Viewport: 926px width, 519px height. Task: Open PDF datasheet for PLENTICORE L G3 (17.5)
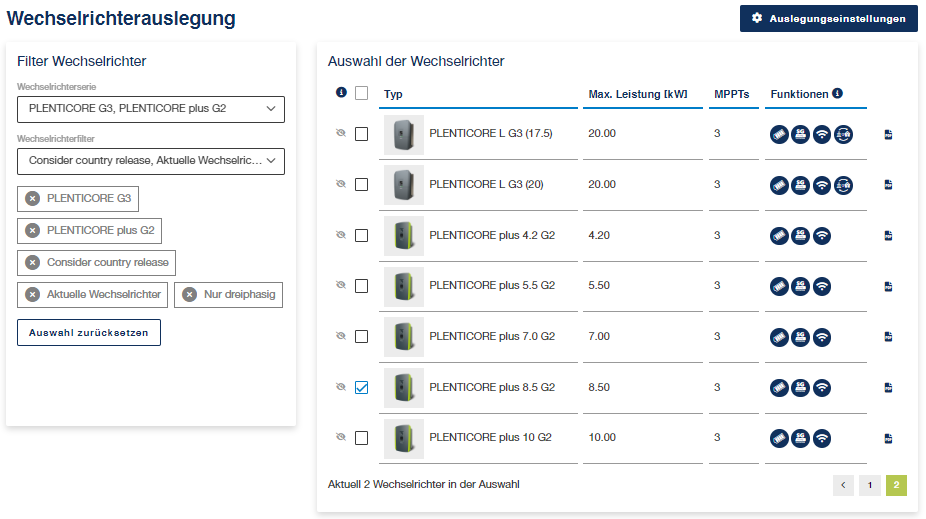888,135
